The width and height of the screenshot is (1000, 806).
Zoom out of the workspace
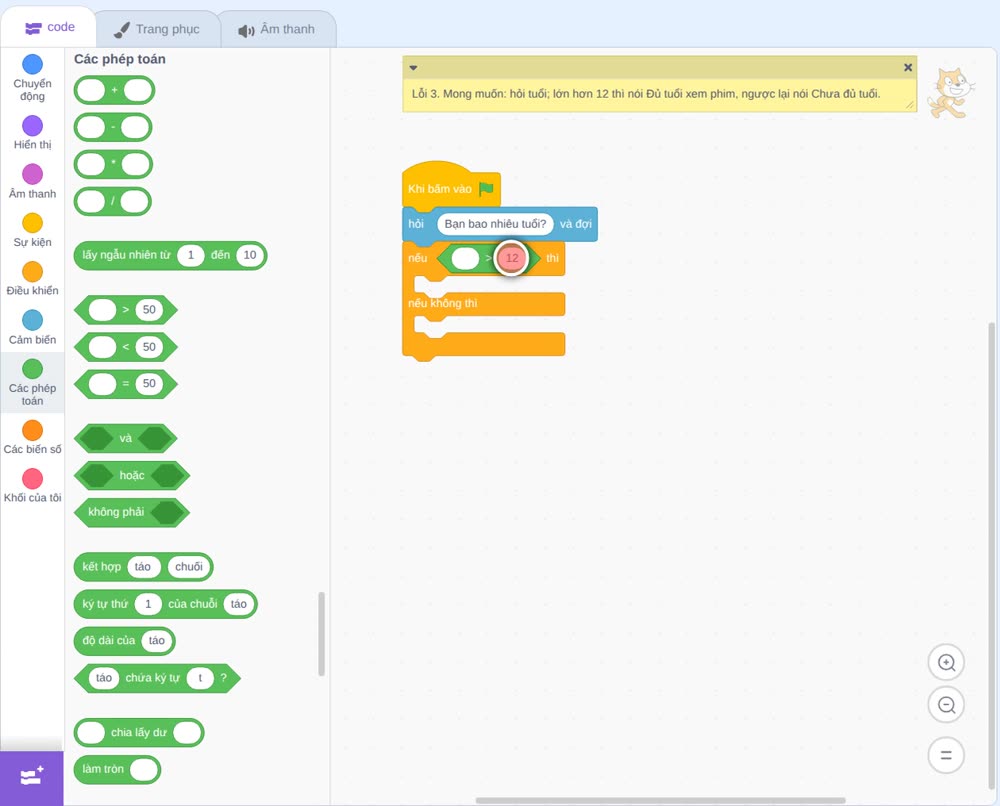point(946,705)
